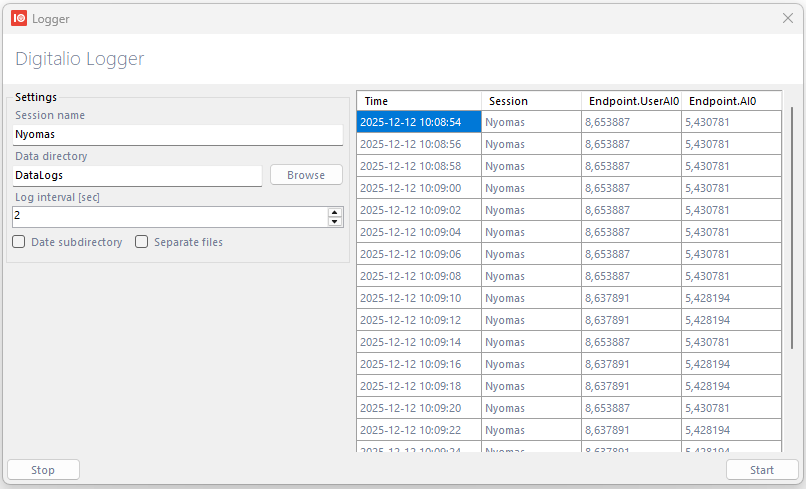Click into the Data directory field
806x489 pixels.
137,175
